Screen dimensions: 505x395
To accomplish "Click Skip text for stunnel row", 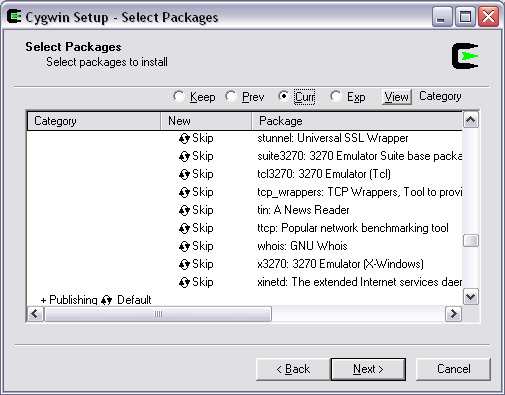I will click(203, 138).
